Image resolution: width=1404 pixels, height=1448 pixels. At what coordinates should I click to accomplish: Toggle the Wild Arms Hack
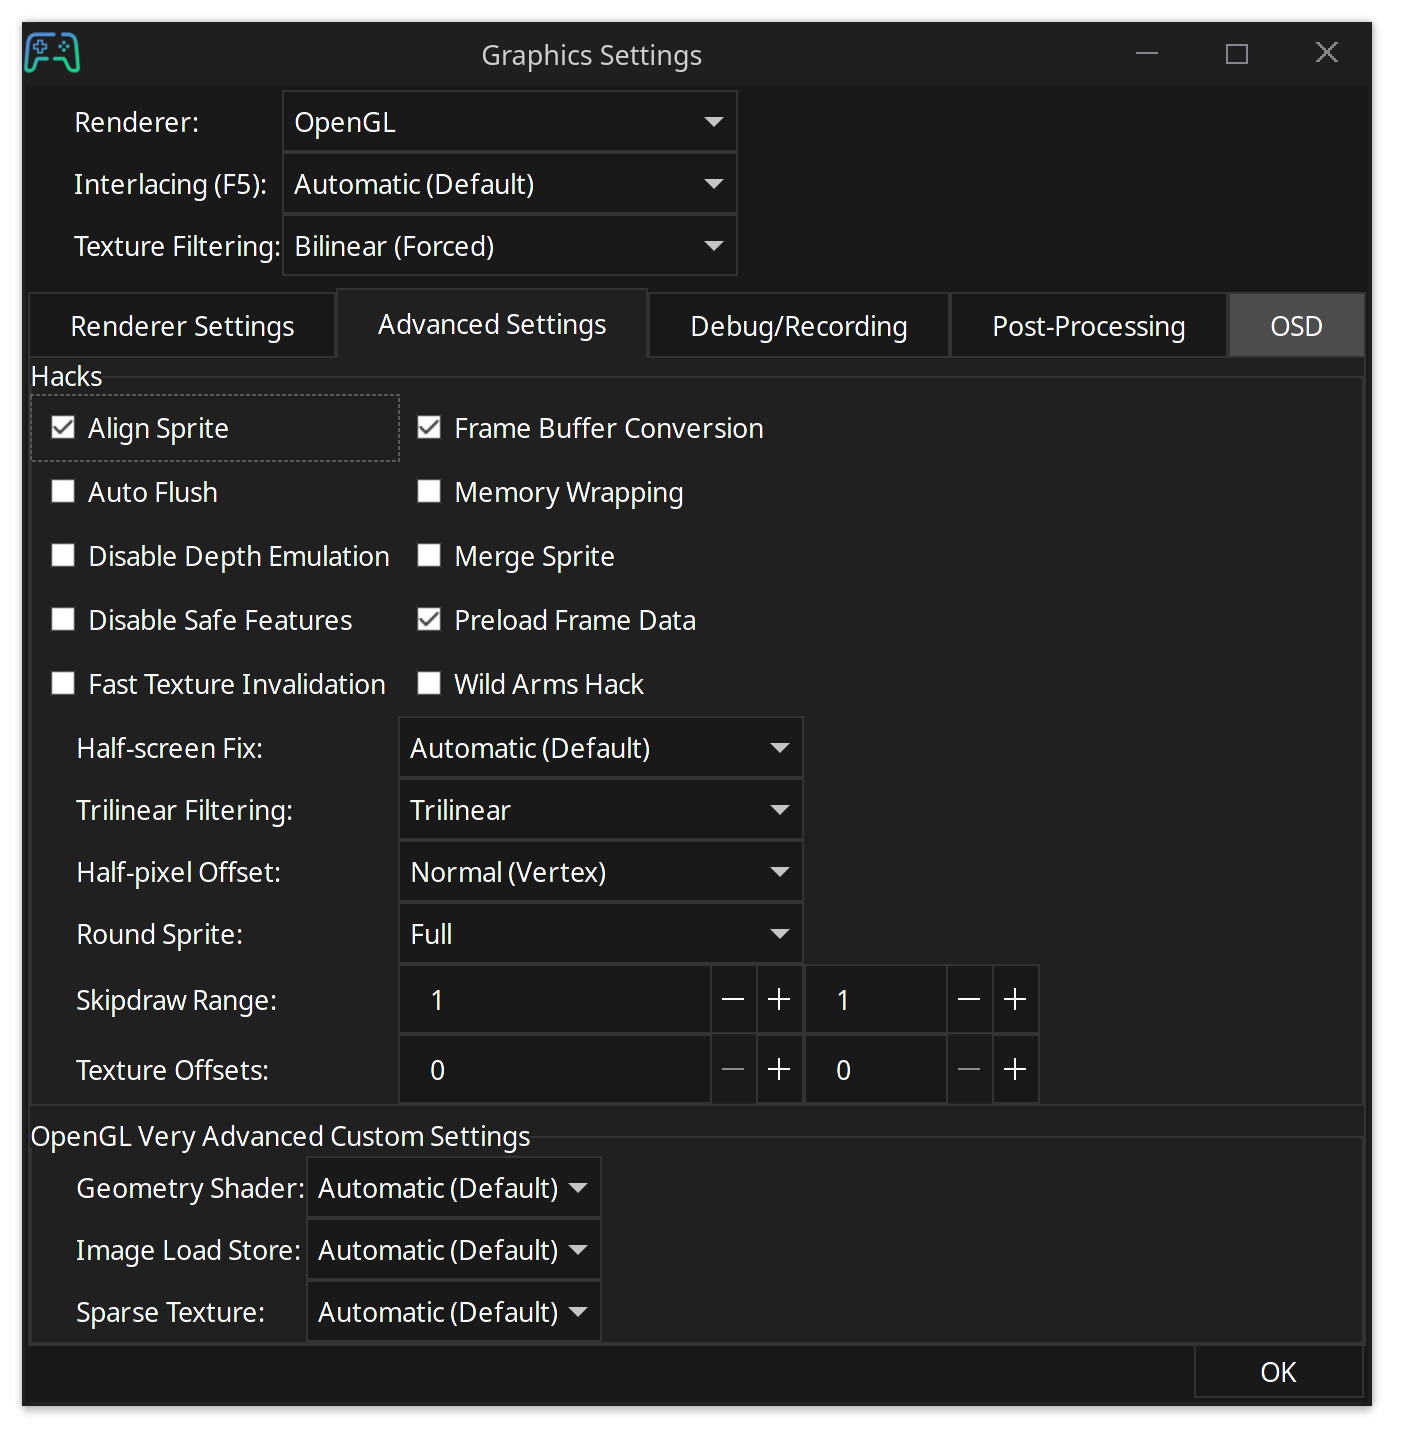[429, 683]
